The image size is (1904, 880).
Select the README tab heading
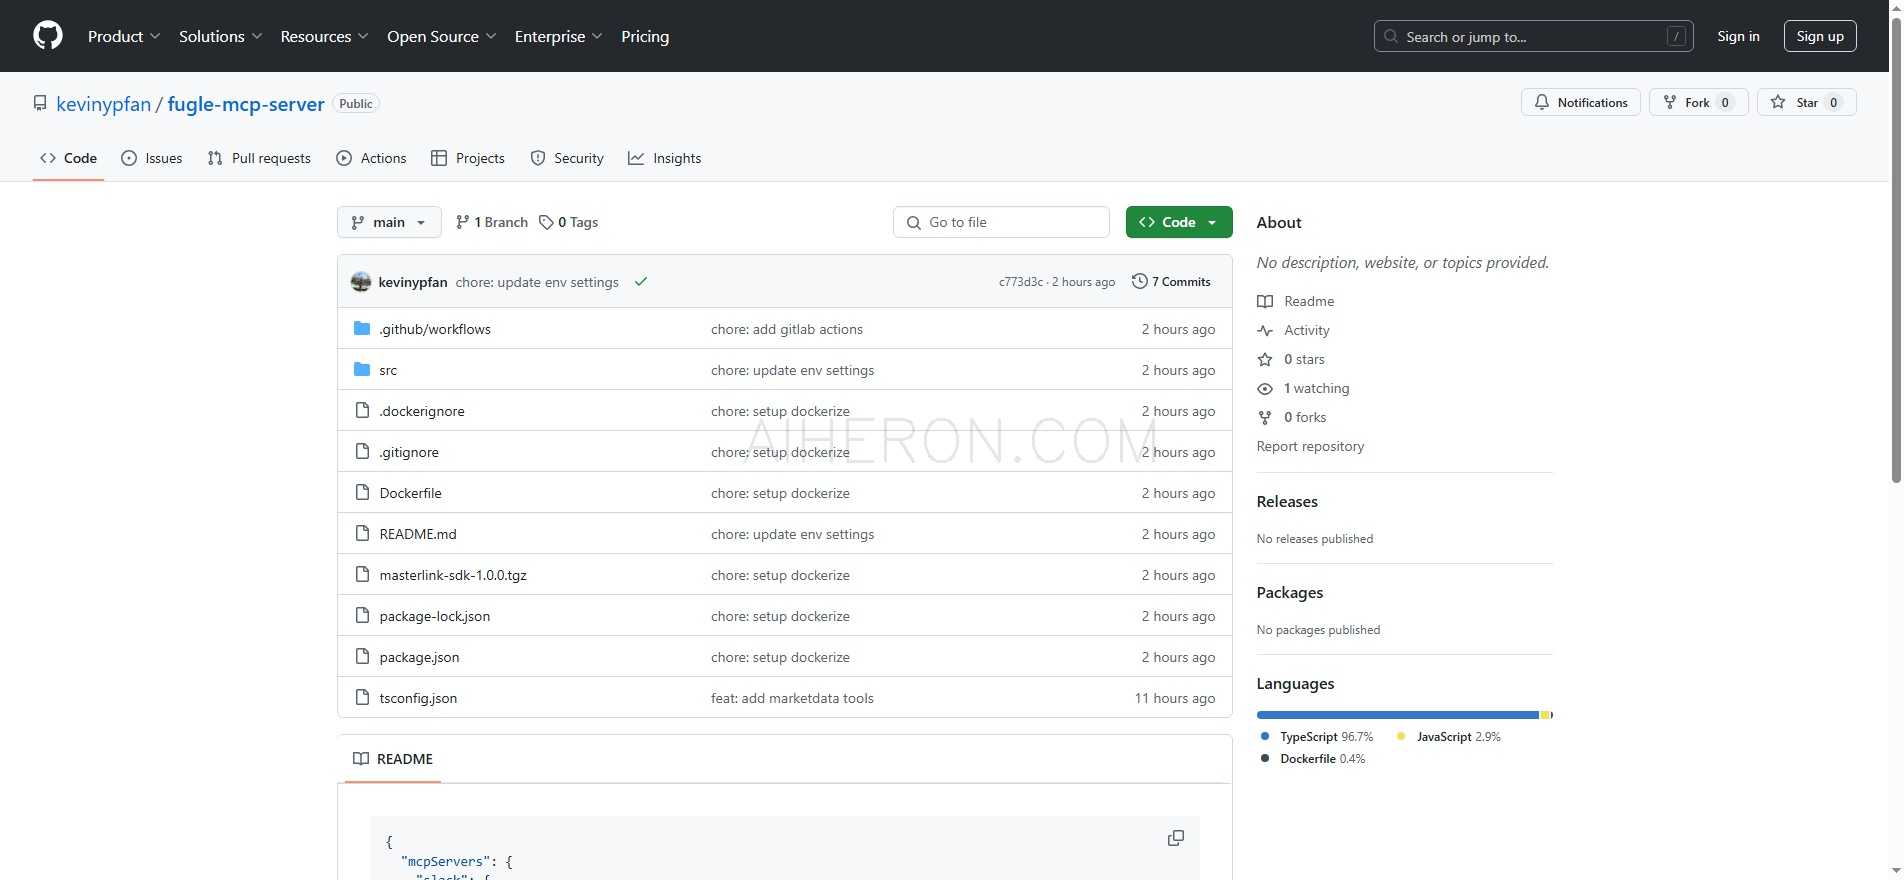click(x=393, y=759)
